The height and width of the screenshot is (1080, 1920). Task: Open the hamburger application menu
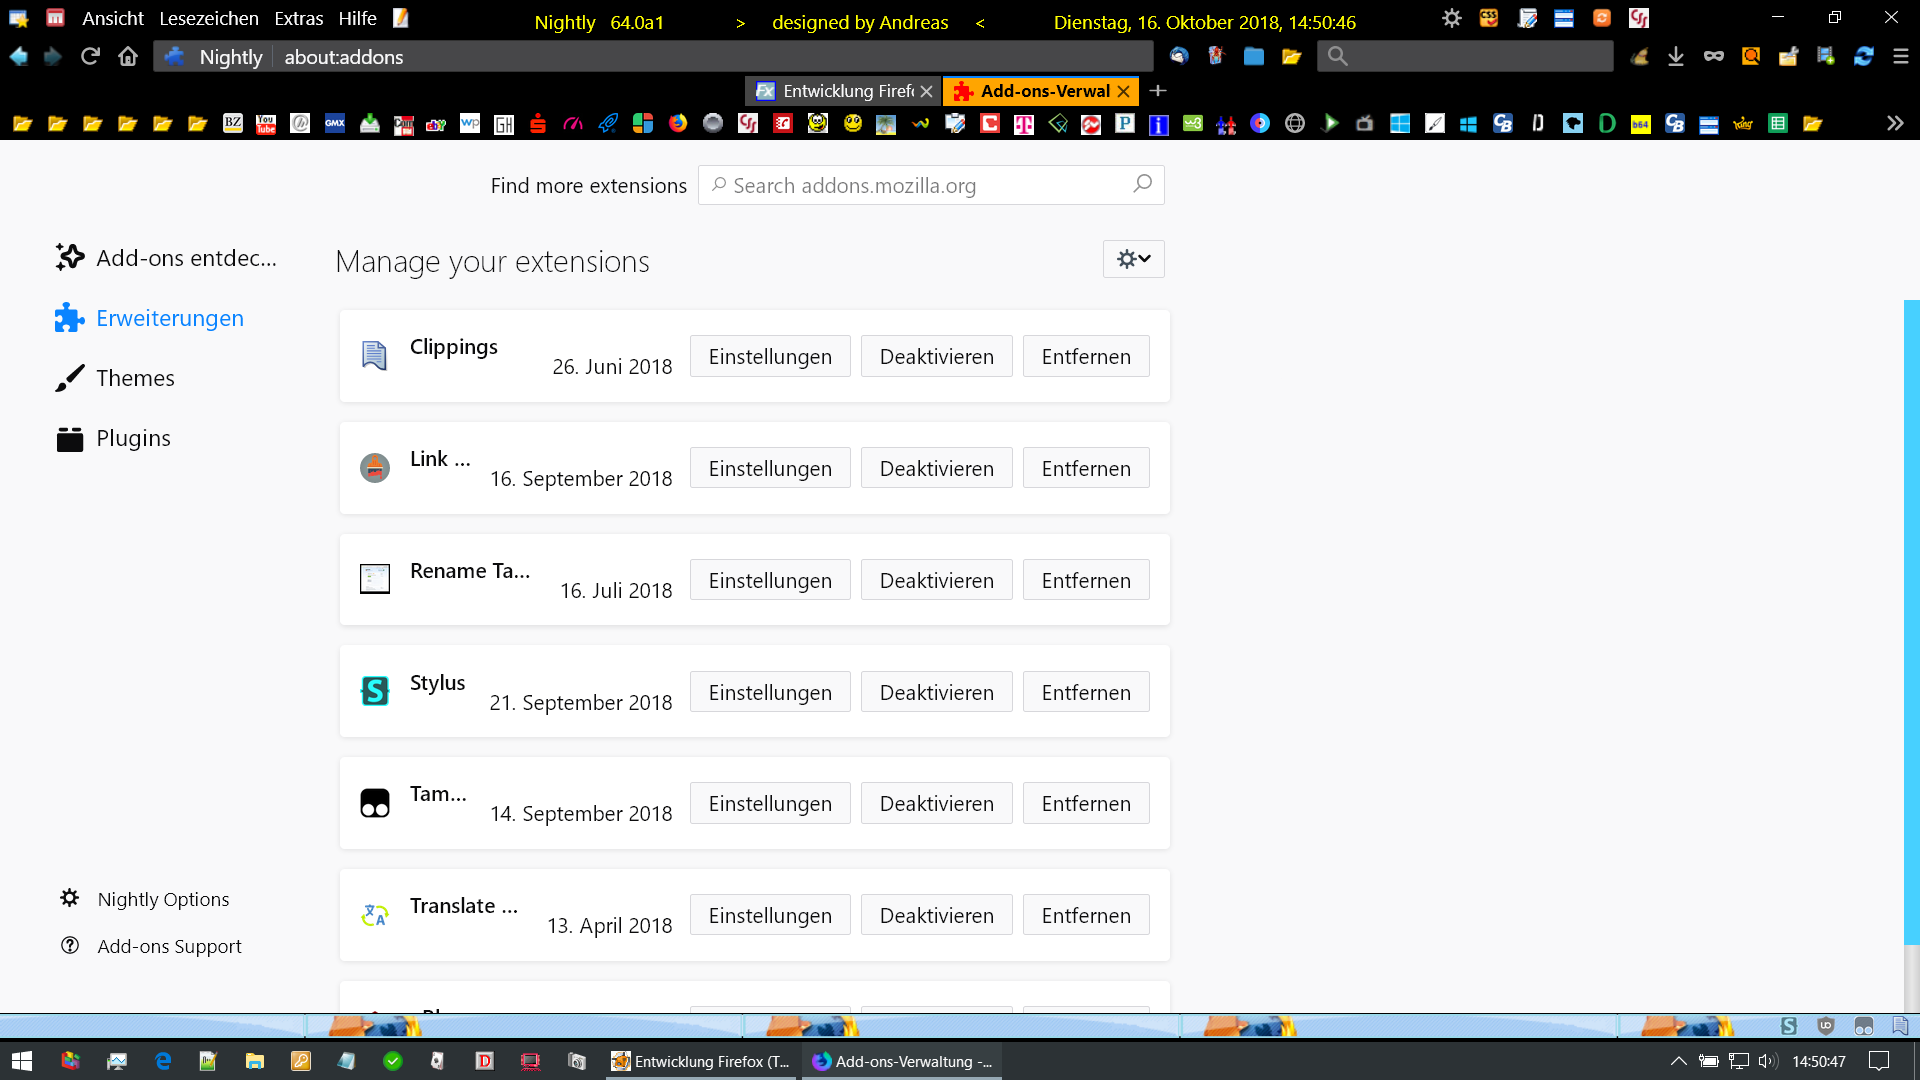coord(1901,57)
